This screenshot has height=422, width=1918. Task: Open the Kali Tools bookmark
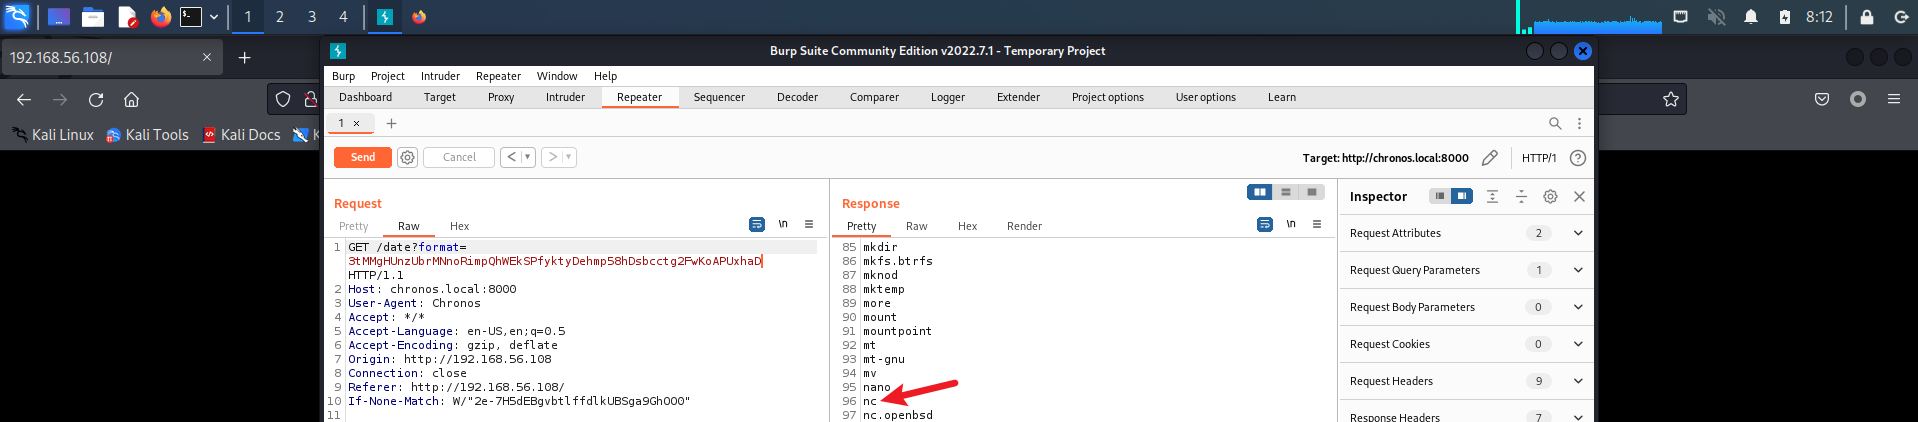click(x=147, y=135)
